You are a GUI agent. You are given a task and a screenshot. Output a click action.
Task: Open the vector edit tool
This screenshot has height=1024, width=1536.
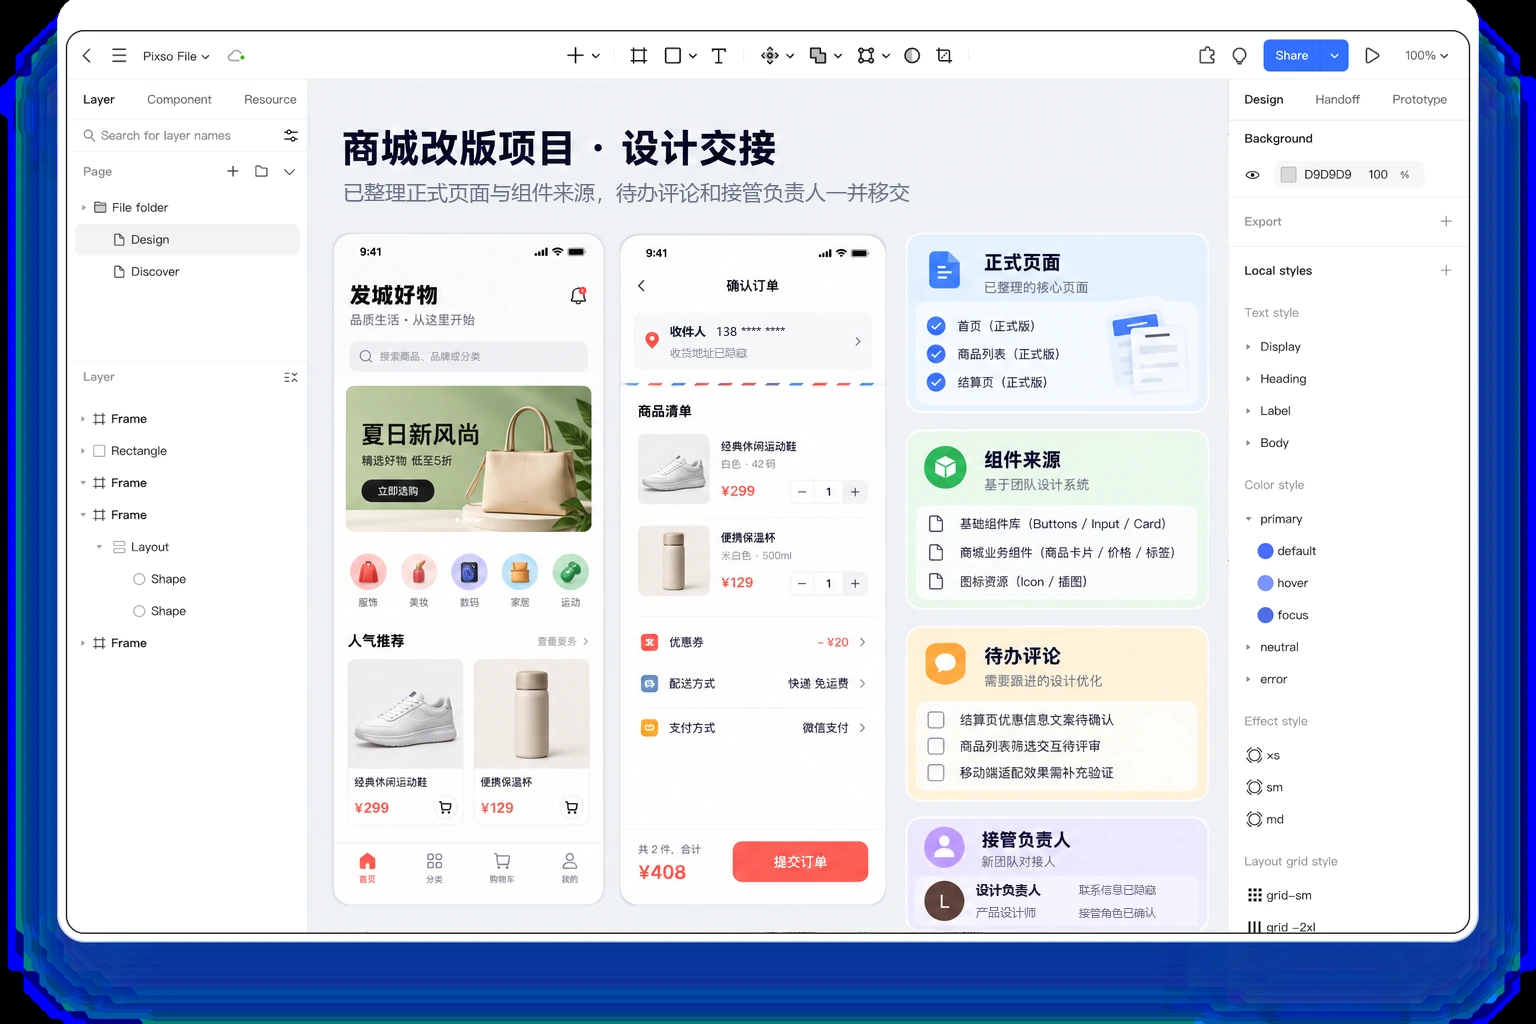coord(866,56)
